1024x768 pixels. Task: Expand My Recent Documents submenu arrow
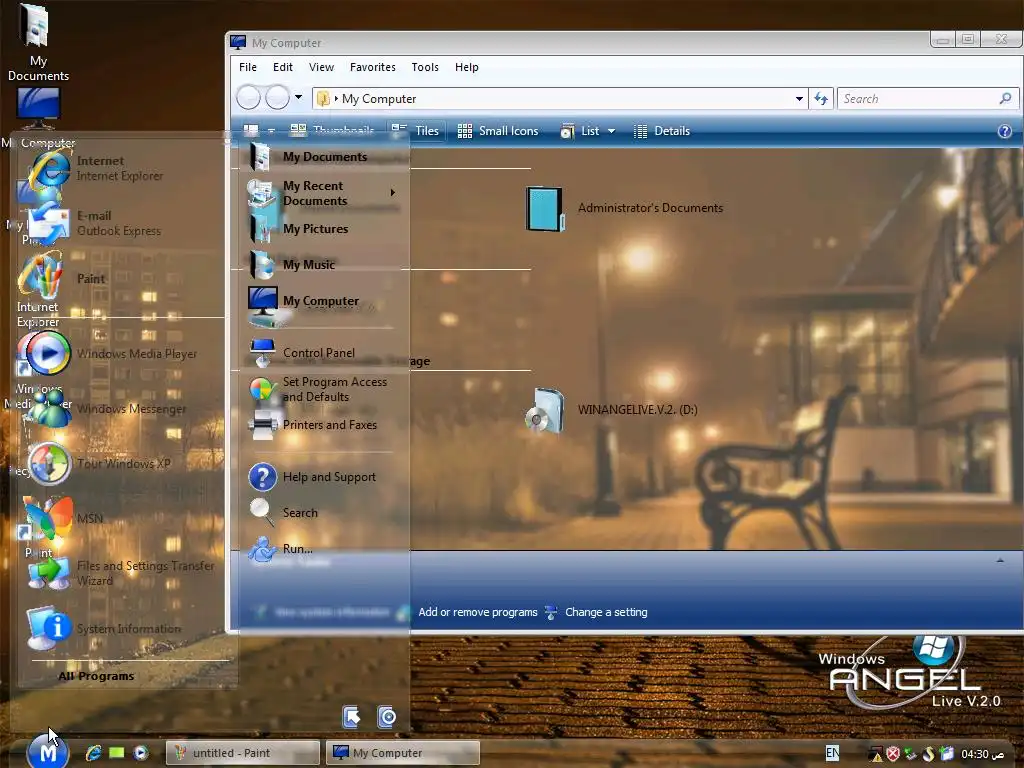tap(392, 193)
